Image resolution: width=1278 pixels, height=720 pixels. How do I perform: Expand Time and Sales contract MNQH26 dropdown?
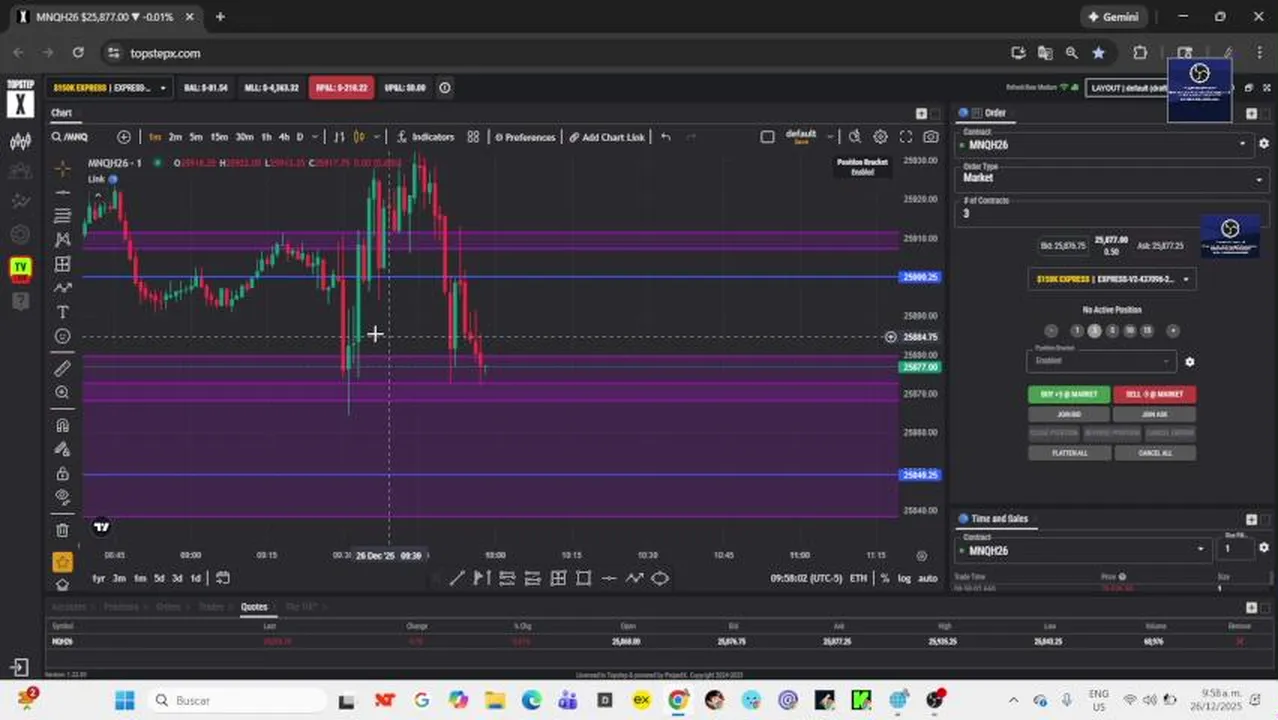coord(1083,550)
